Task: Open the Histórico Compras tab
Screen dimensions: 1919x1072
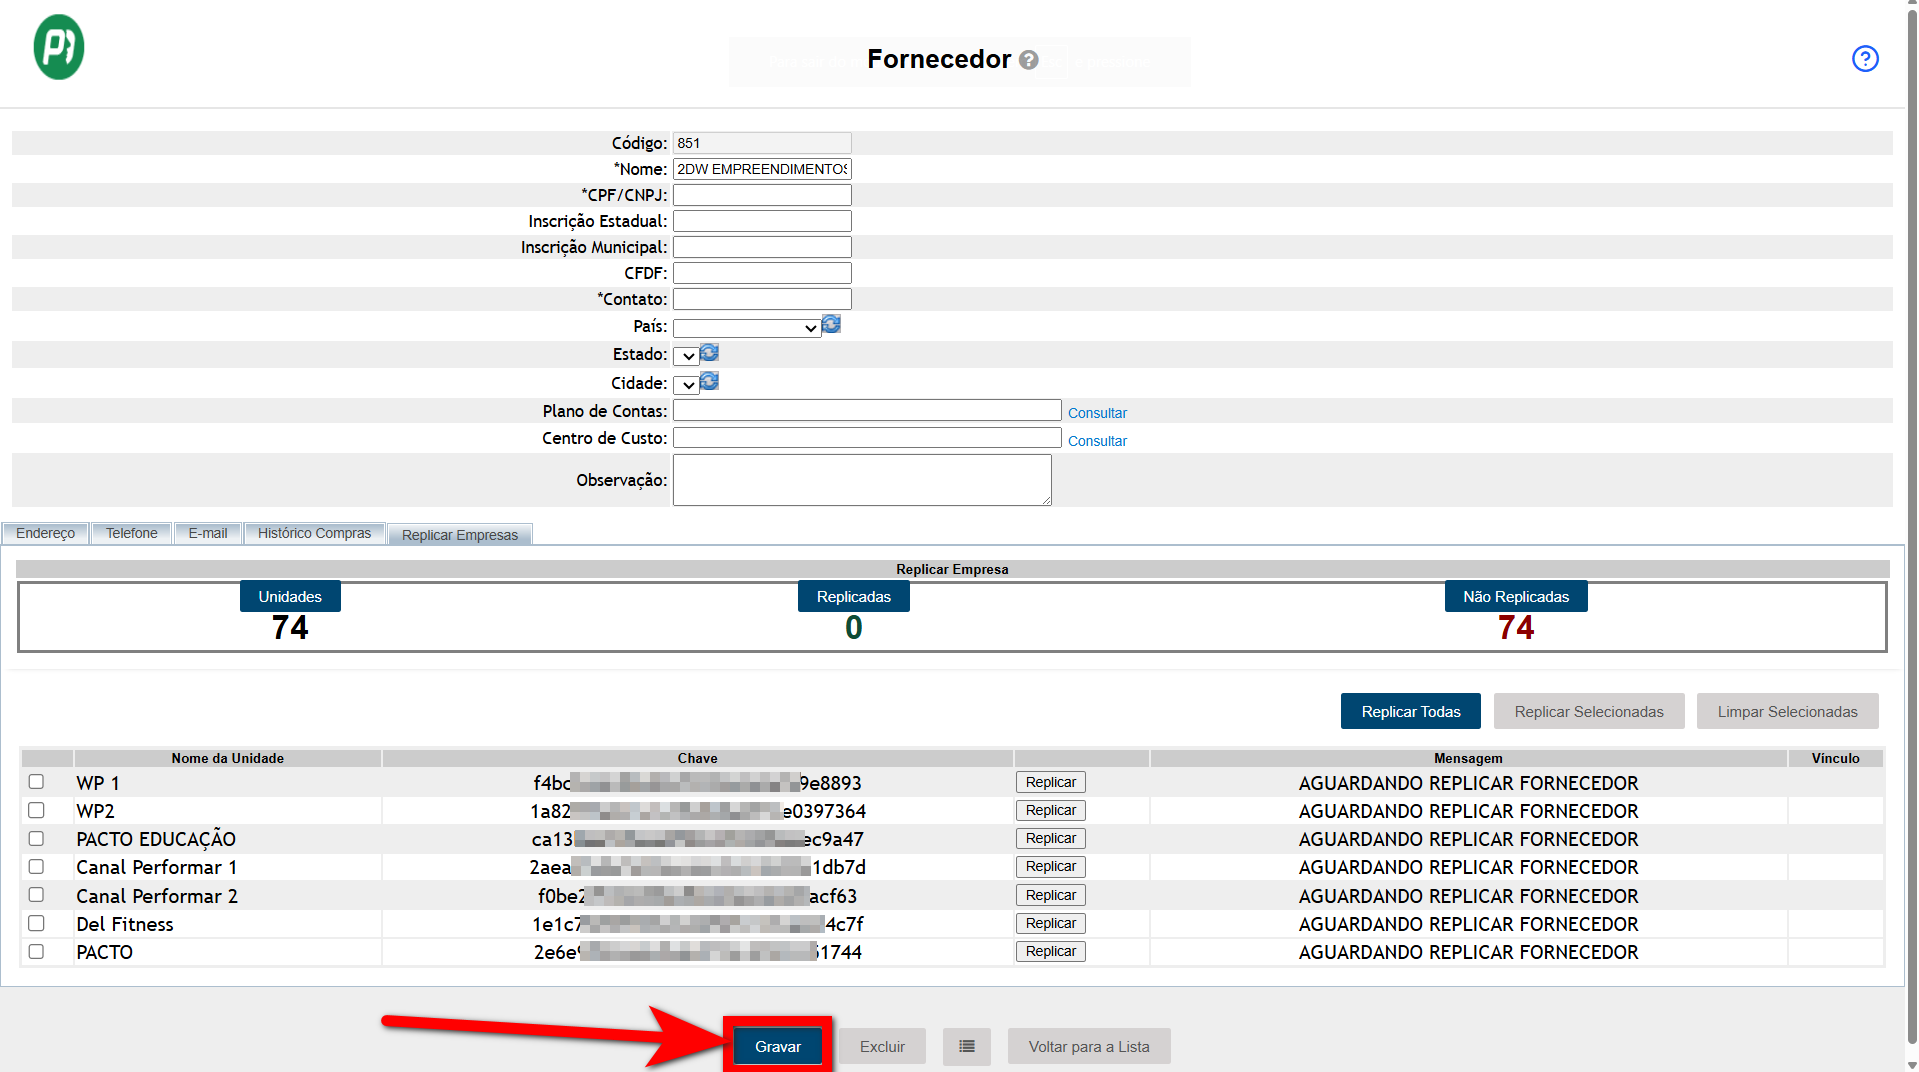Action: pyautogui.click(x=314, y=533)
